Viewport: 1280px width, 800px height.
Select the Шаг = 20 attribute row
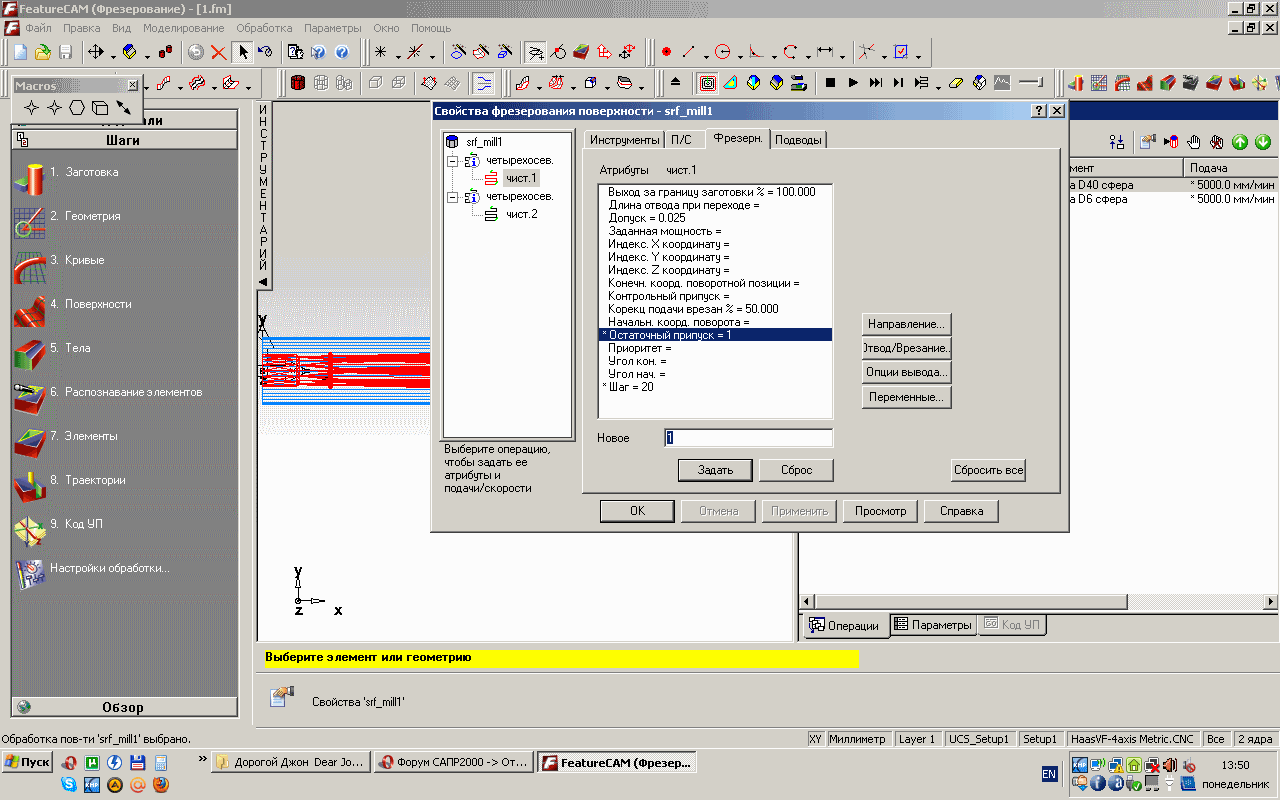715,387
